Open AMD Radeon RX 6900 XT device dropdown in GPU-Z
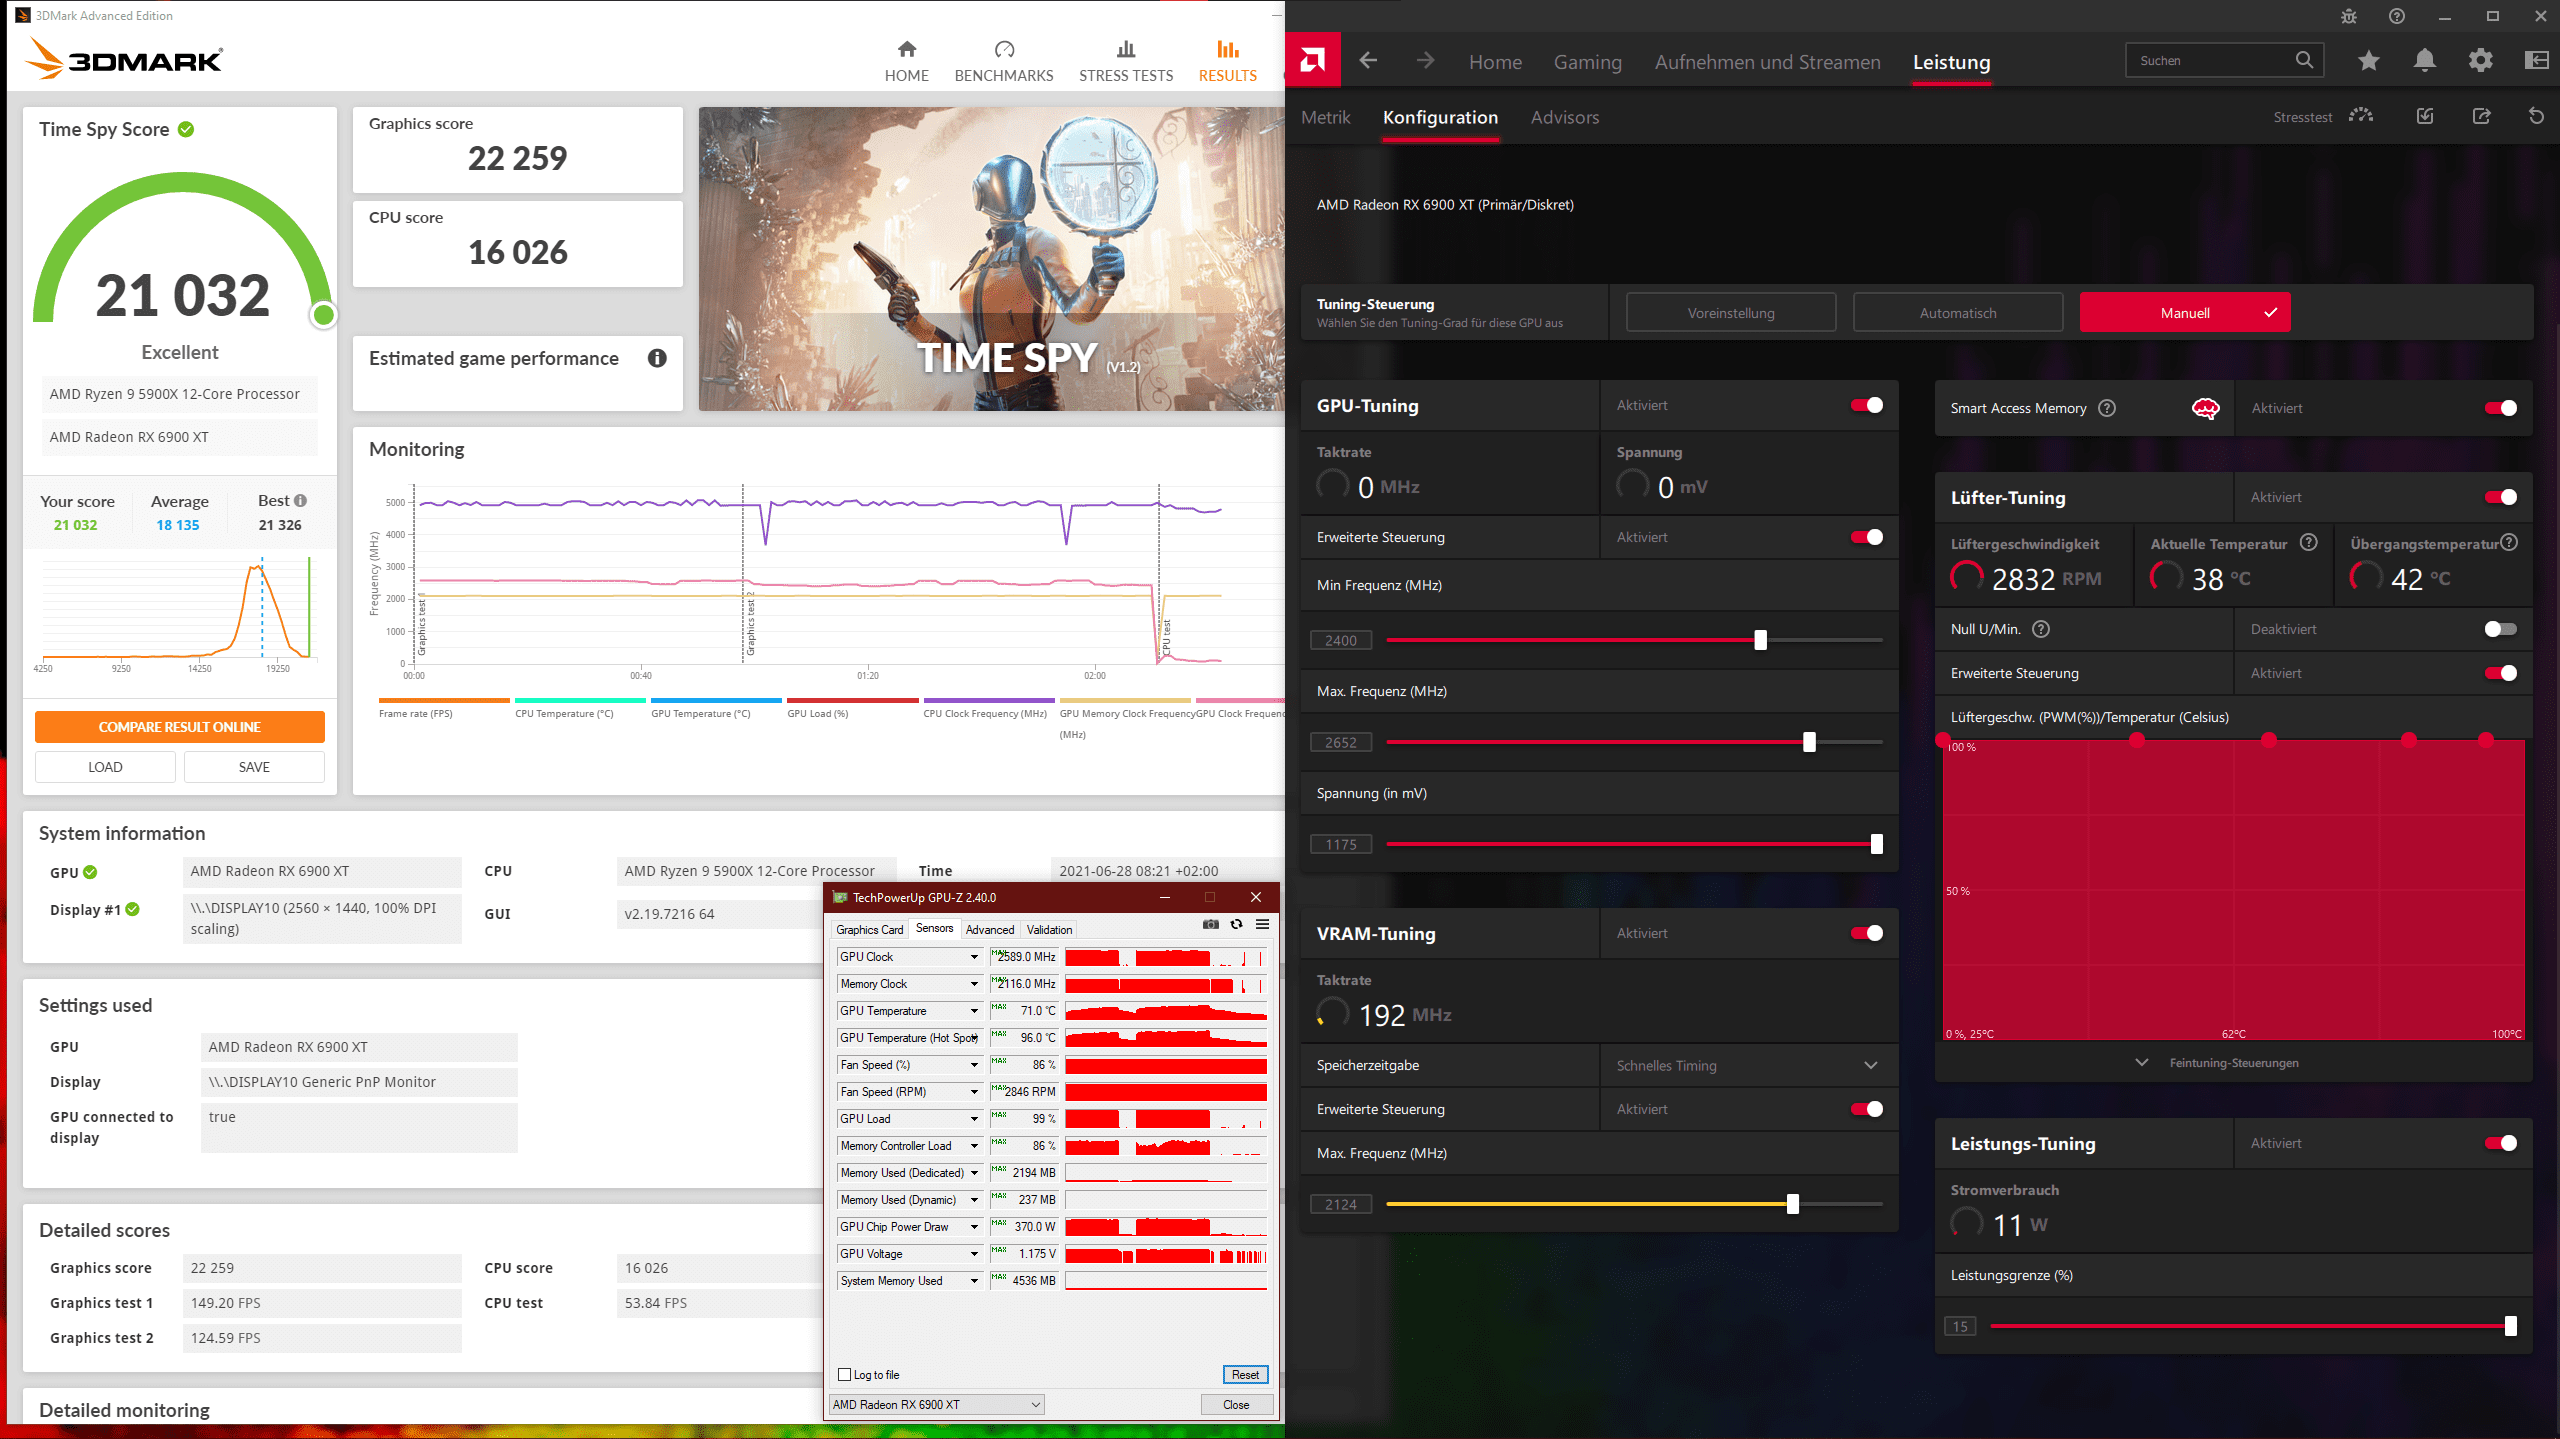This screenshot has width=2560, height=1439. (x=936, y=1404)
